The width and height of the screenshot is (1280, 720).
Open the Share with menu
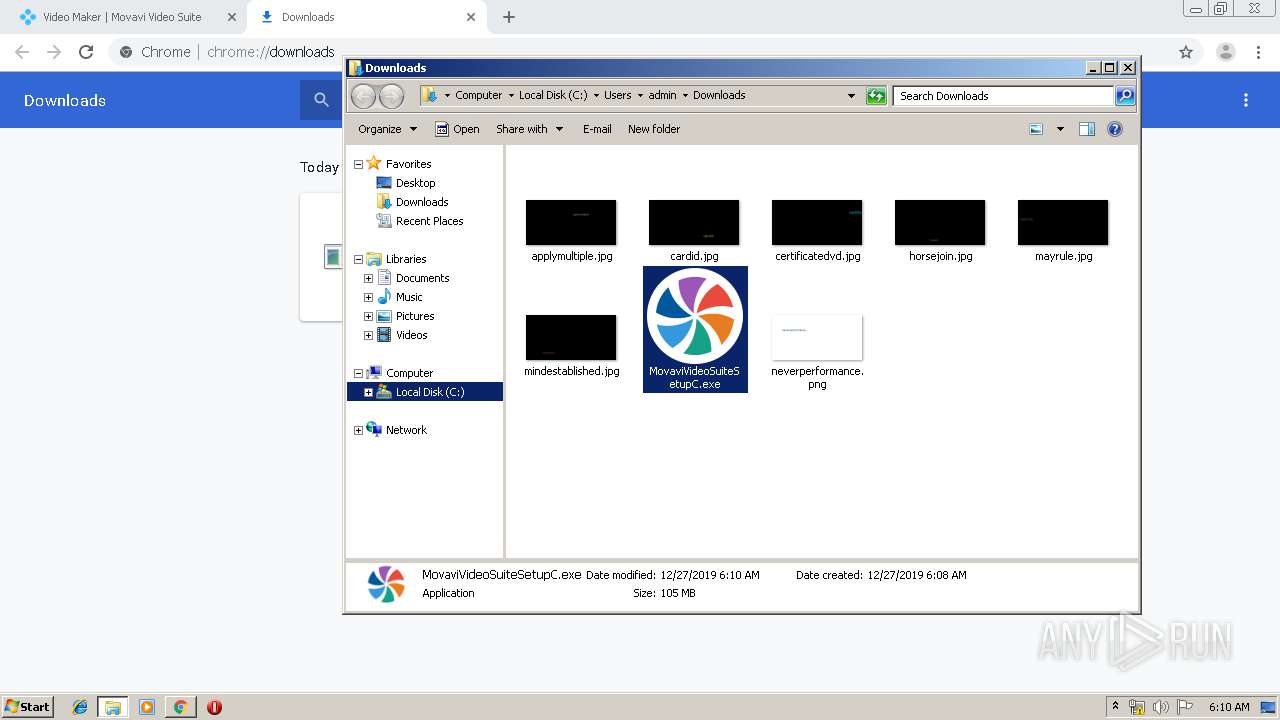[x=530, y=129]
